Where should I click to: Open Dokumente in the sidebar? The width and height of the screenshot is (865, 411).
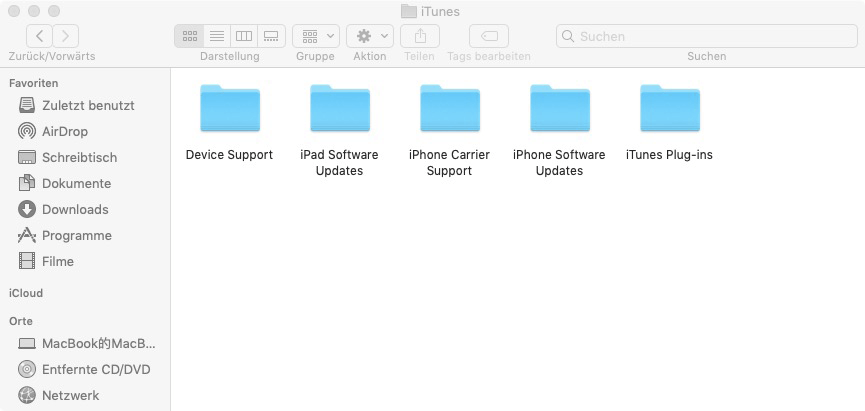point(86,183)
